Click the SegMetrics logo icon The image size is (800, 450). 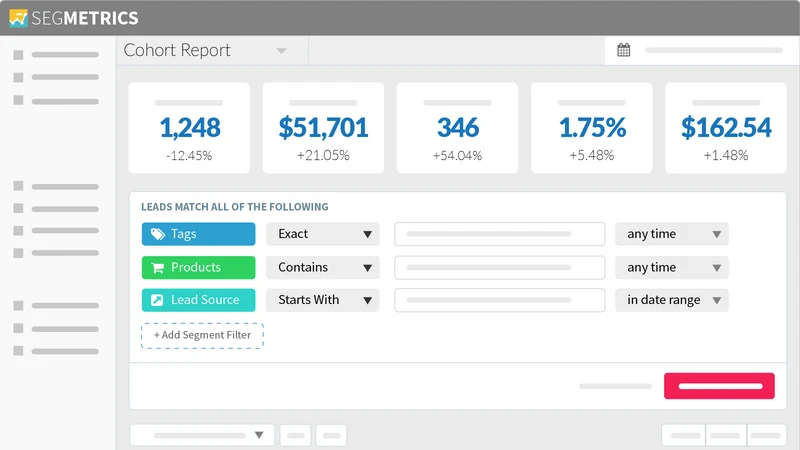[x=18, y=18]
